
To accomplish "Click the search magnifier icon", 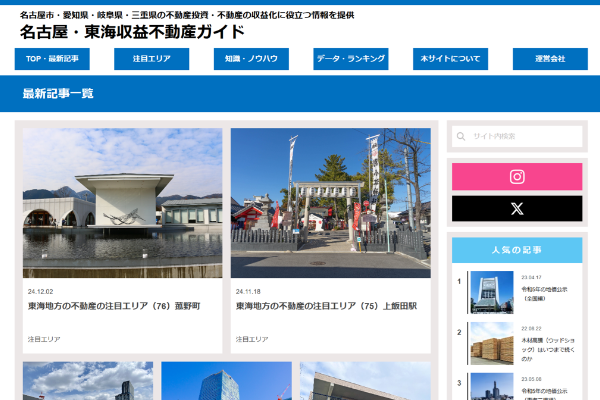I will point(461,137).
